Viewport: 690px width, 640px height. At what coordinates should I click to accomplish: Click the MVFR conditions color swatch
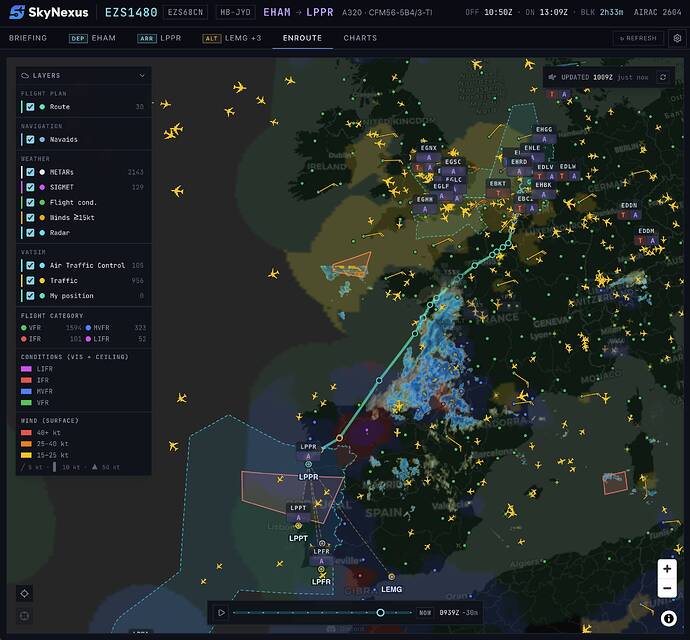(x=26, y=391)
